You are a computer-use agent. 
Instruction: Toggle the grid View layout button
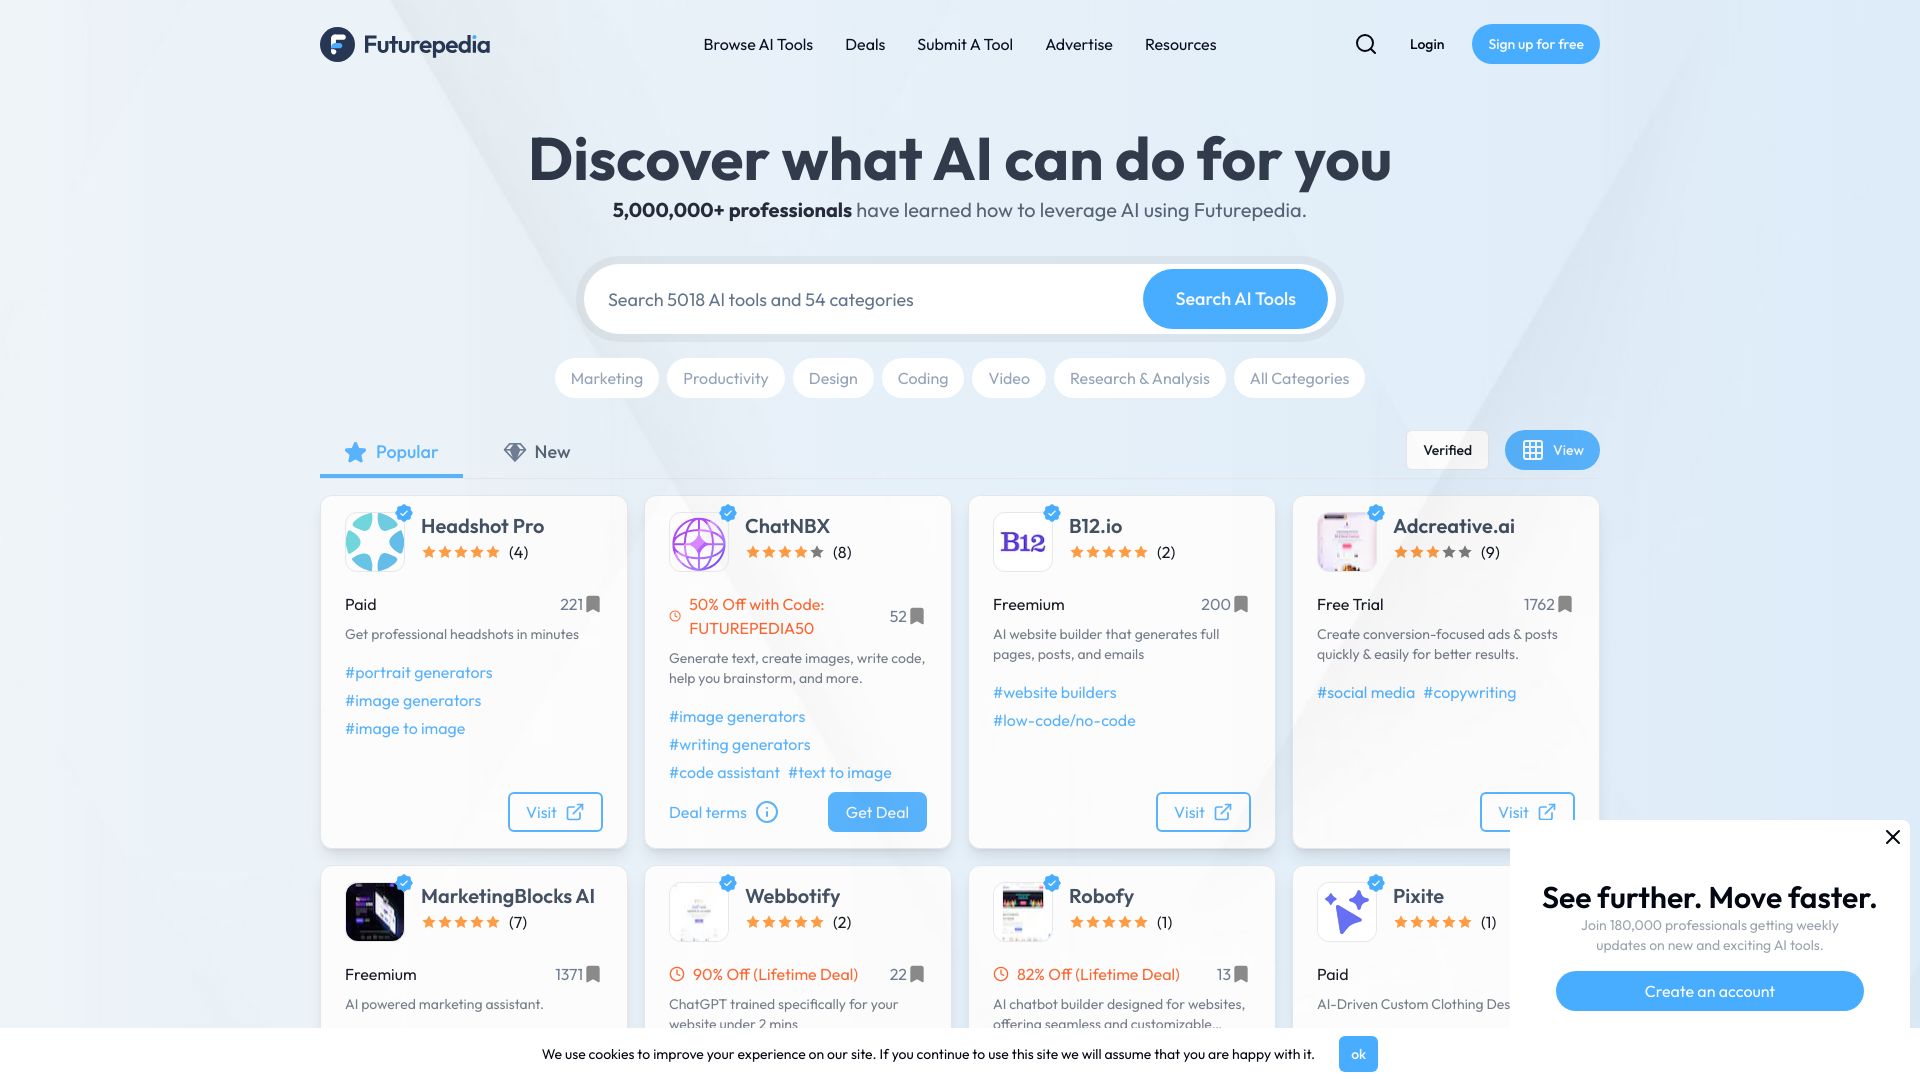point(1552,451)
